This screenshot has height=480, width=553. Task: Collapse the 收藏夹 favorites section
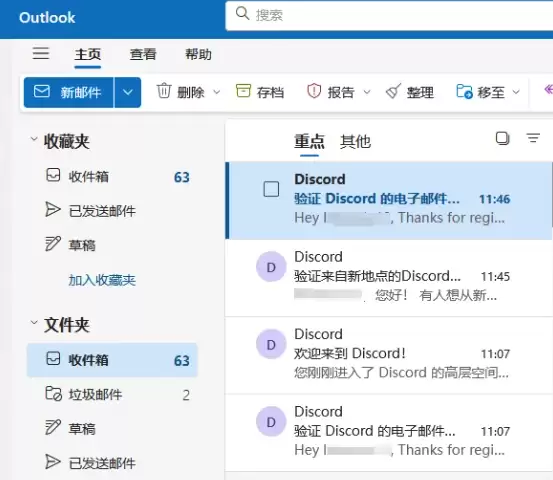point(34,139)
